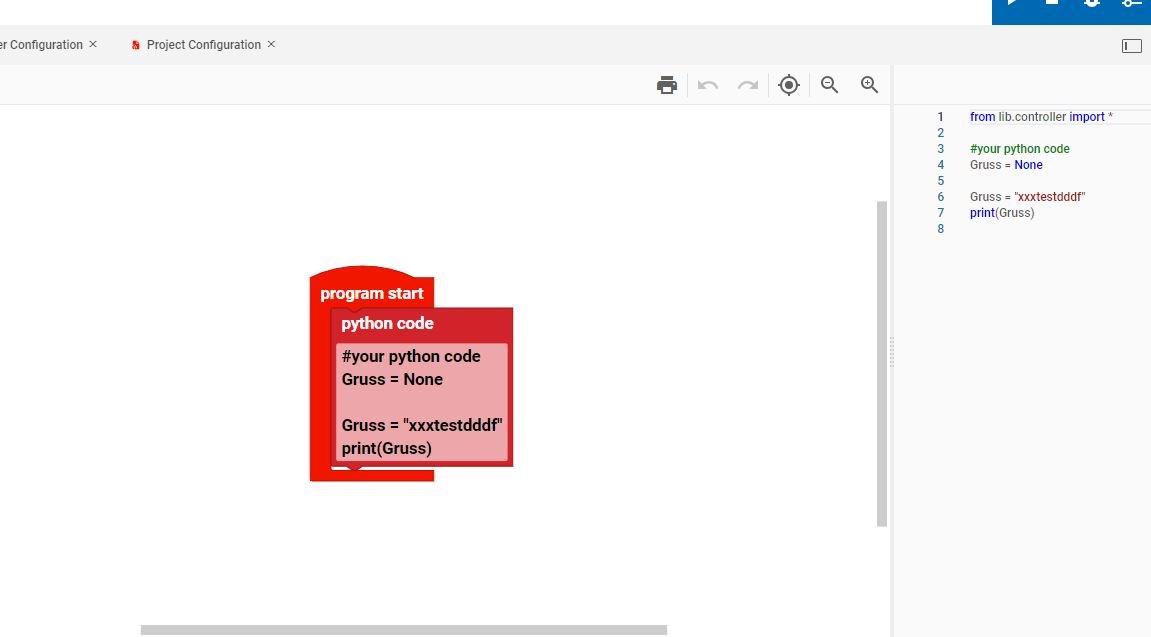Zoom in on the block workspace
Screen dimensions: 1151x637
pos(870,85)
